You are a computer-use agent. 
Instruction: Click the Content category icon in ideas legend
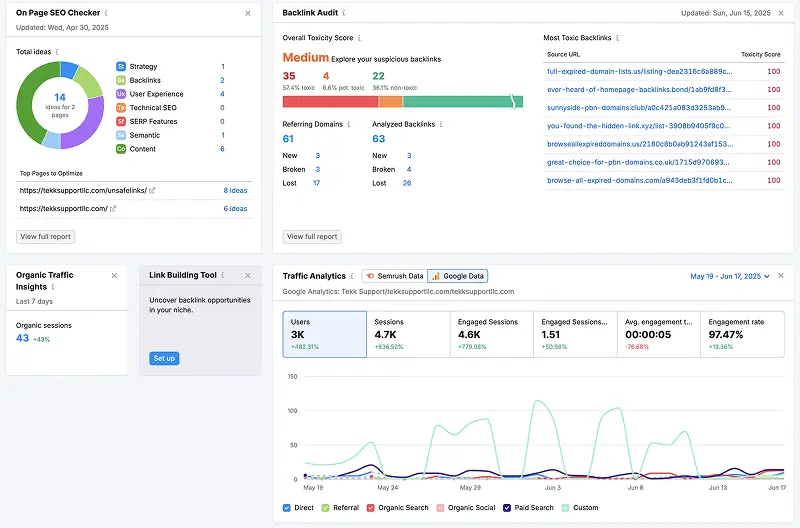click(121, 149)
